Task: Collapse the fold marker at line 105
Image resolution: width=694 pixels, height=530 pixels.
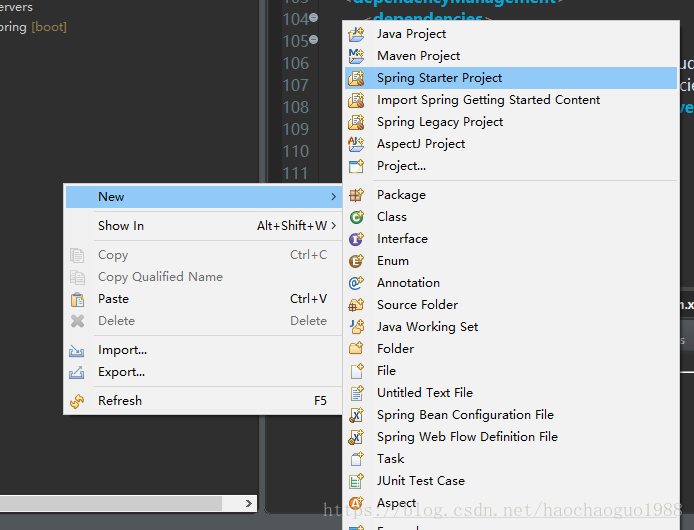Action: point(313,39)
